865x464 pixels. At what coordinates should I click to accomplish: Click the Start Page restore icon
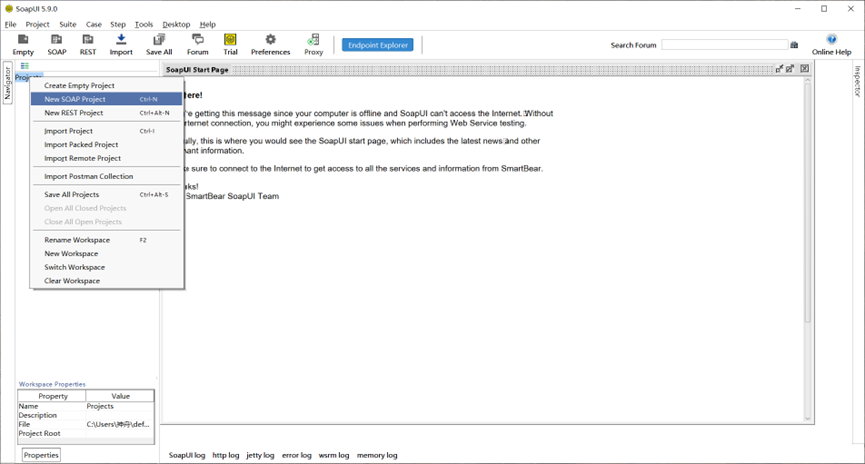coord(779,69)
